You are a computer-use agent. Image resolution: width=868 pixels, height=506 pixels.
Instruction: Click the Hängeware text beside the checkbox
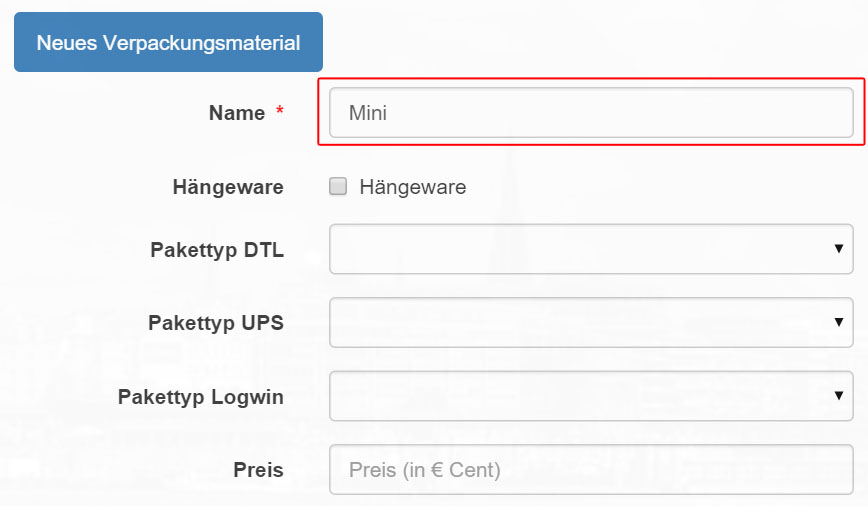(x=413, y=187)
